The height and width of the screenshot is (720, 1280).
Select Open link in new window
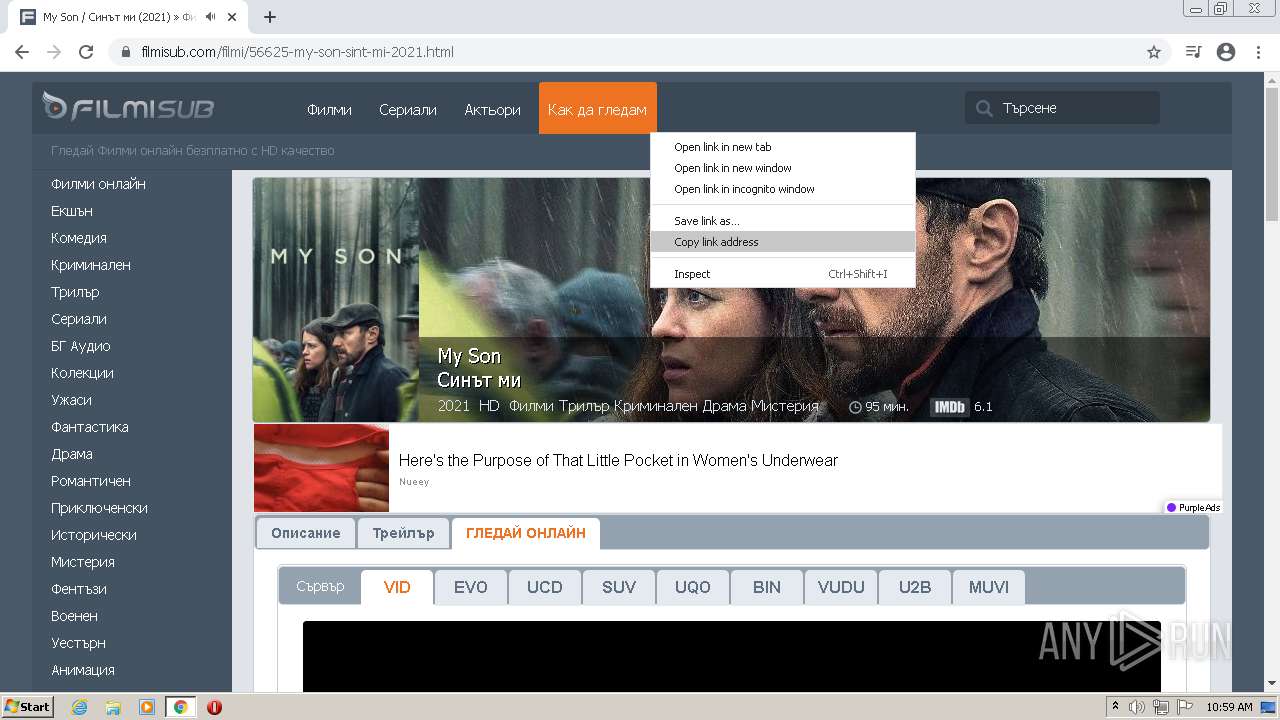(x=783, y=168)
